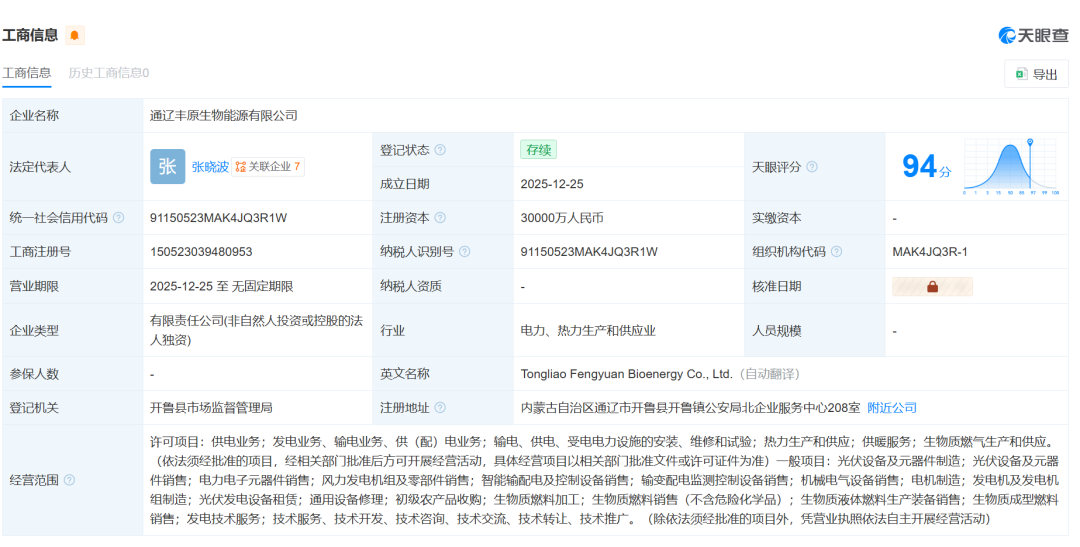1080x547 pixels.
Task: Click help icon next to 注册资本
Action: pyautogui.click(x=440, y=218)
